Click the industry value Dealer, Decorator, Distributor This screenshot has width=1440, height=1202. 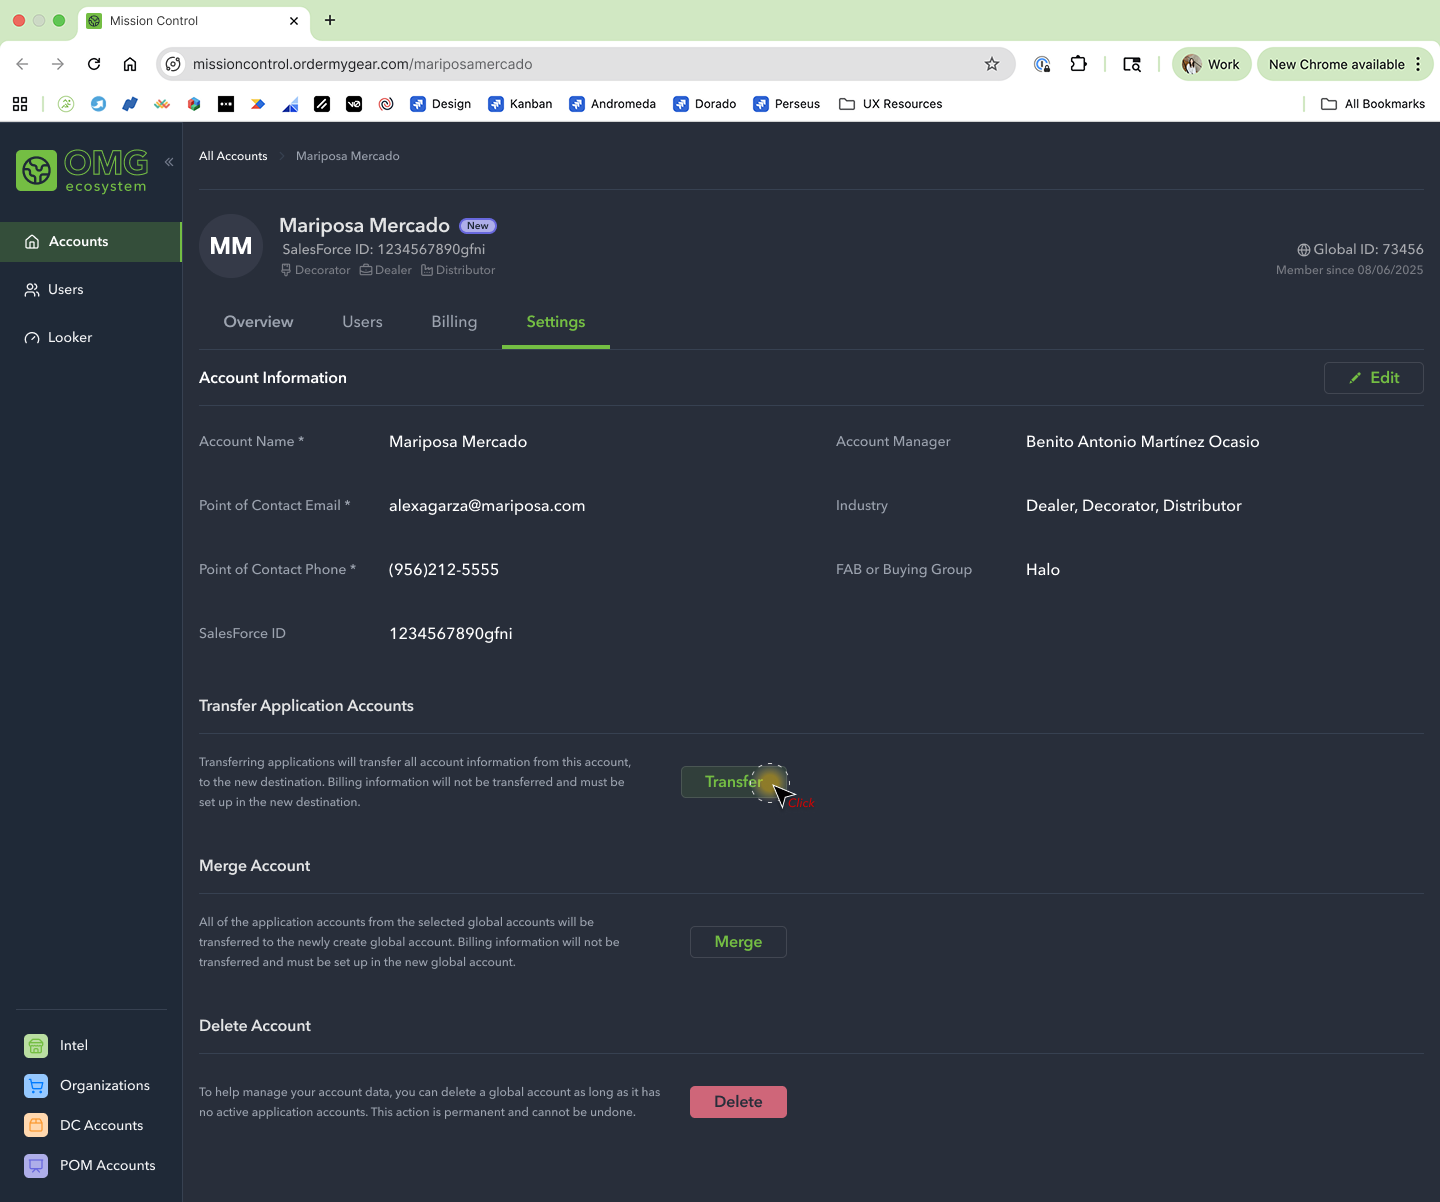(1134, 506)
